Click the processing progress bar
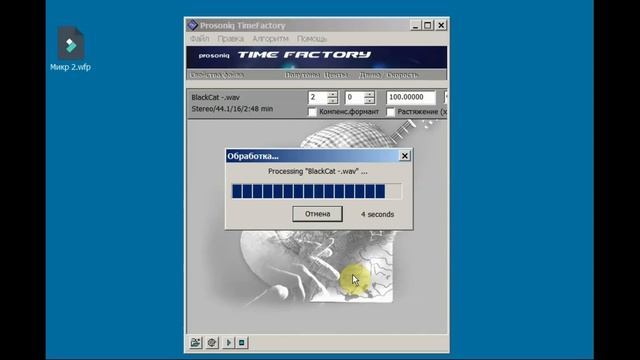Image resolution: width=640 pixels, height=360 pixels. 317,191
